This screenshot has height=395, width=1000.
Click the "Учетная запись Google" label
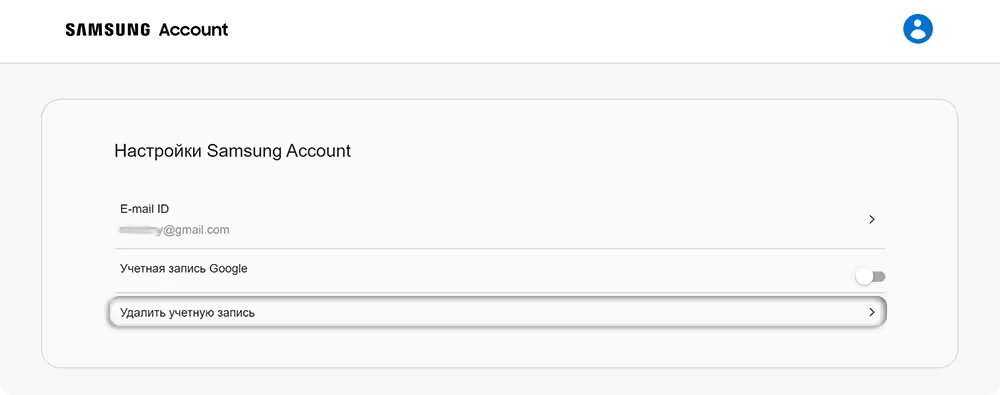[184, 269]
